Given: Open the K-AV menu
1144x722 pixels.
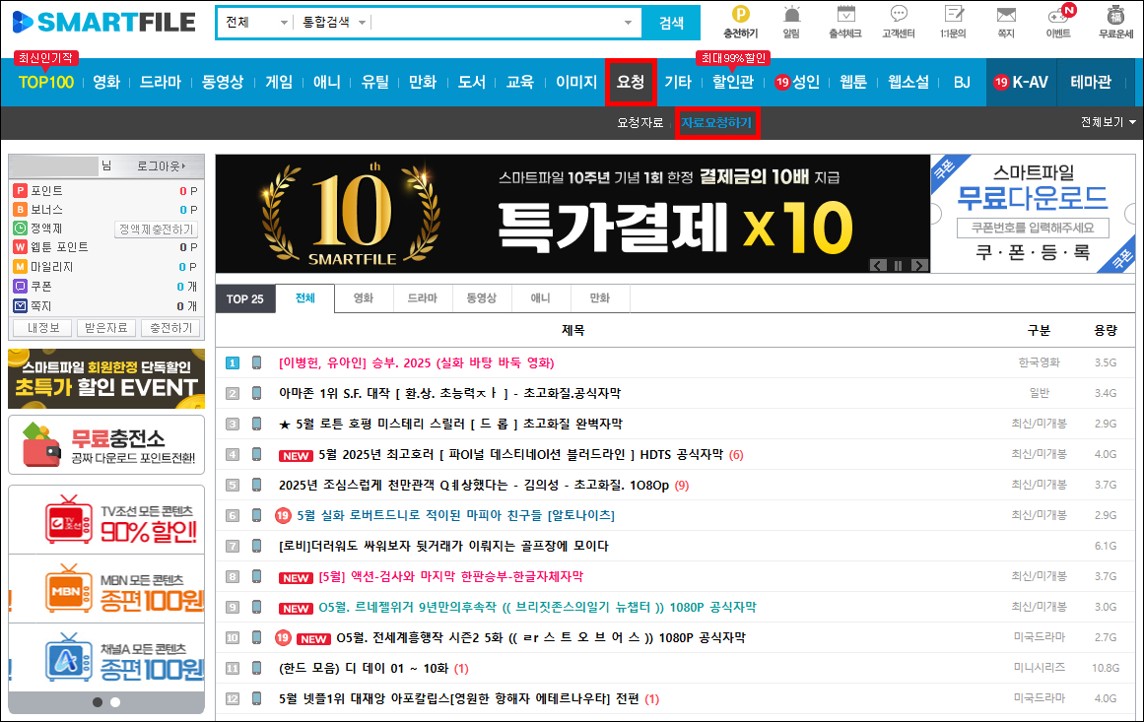Looking at the screenshot, I should [x=1021, y=82].
